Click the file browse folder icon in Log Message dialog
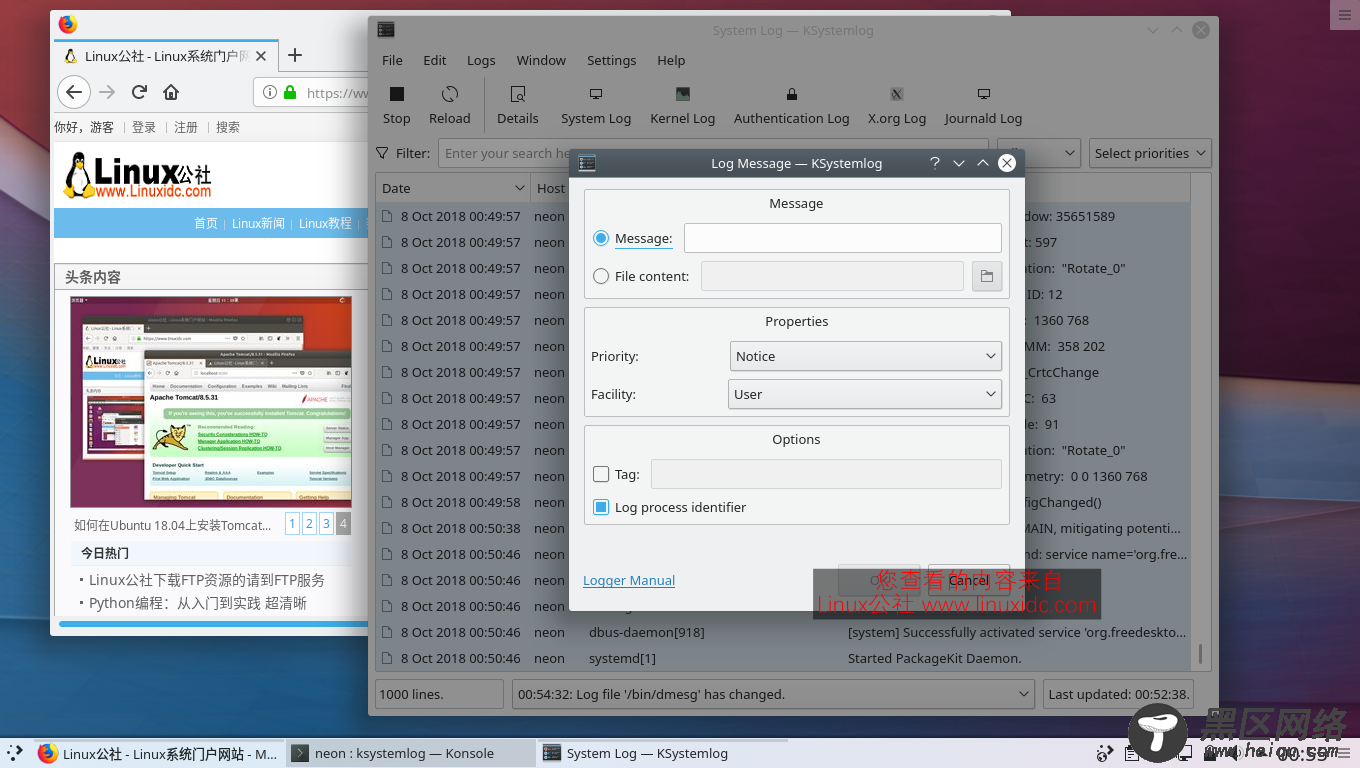1360x768 pixels. point(987,276)
